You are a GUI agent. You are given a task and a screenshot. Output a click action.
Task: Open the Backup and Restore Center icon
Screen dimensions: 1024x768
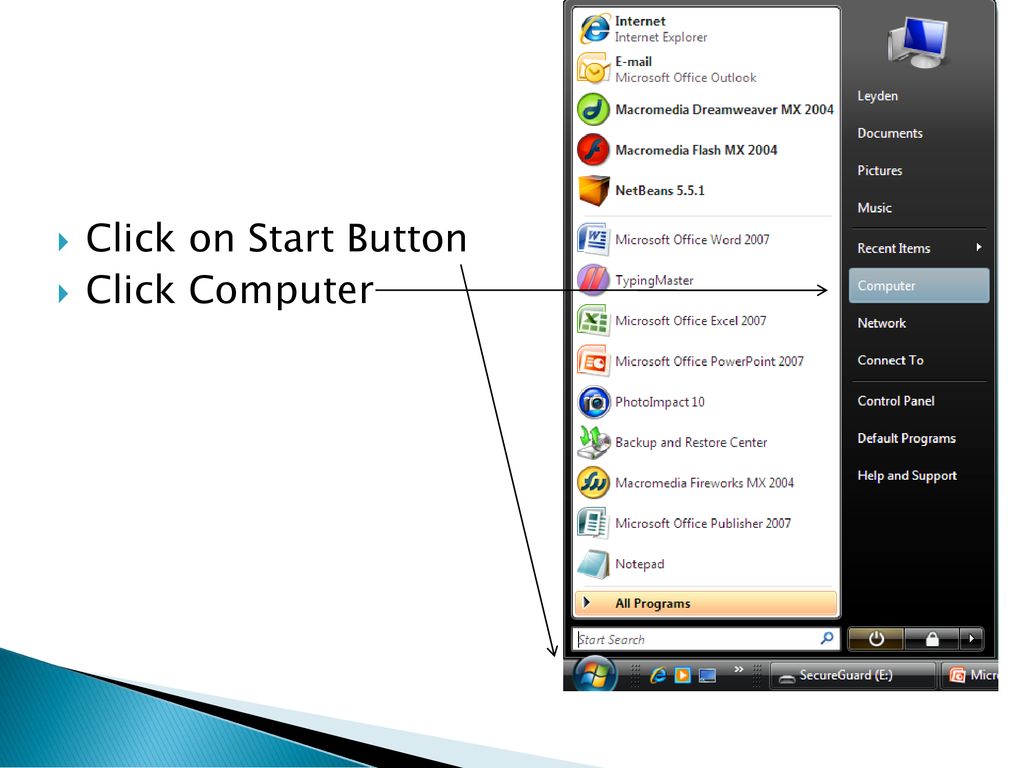tap(593, 442)
